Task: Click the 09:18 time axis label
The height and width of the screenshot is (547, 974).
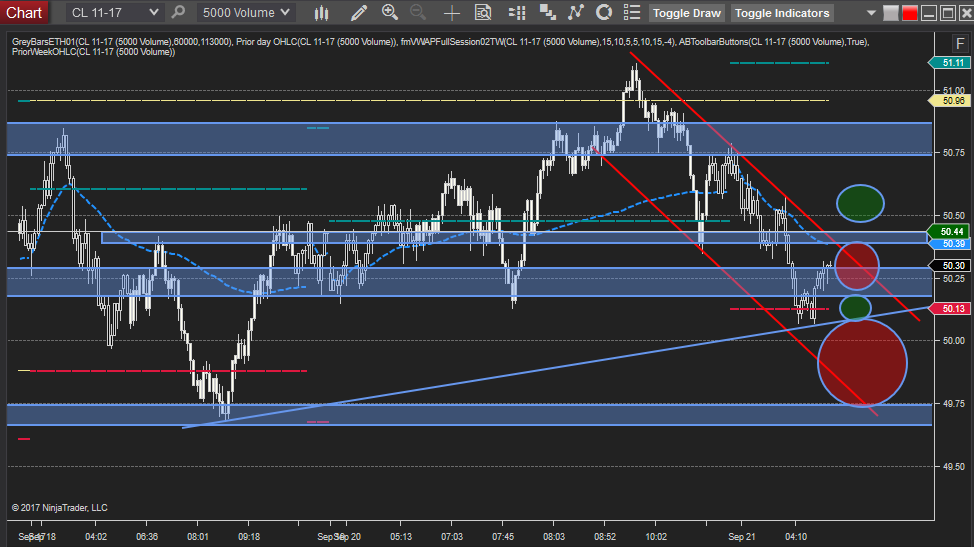Action: pyautogui.click(x=248, y=536)
